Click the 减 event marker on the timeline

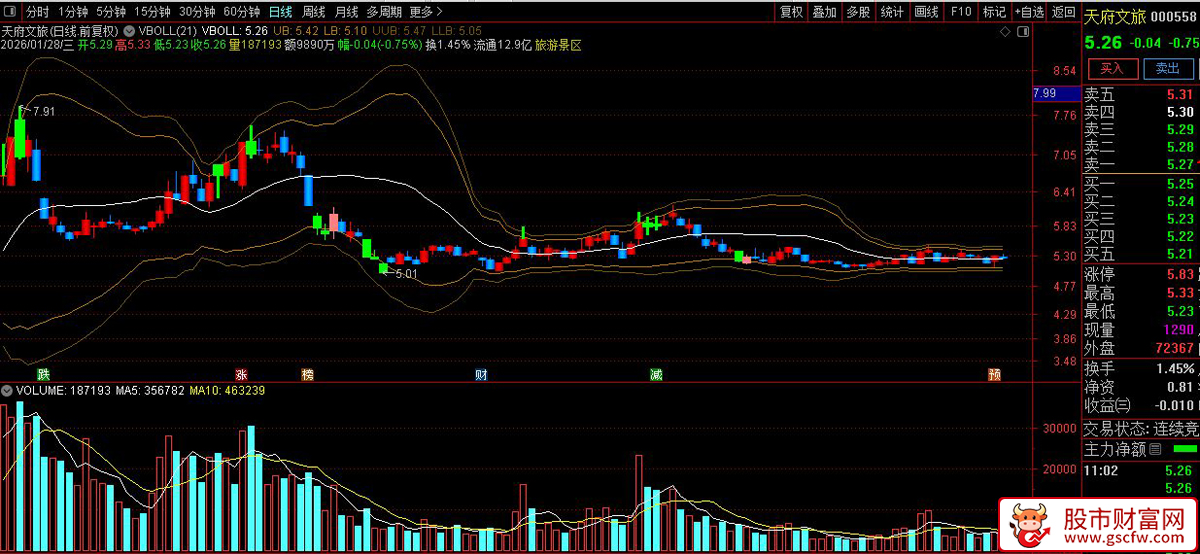click(655, 374)
